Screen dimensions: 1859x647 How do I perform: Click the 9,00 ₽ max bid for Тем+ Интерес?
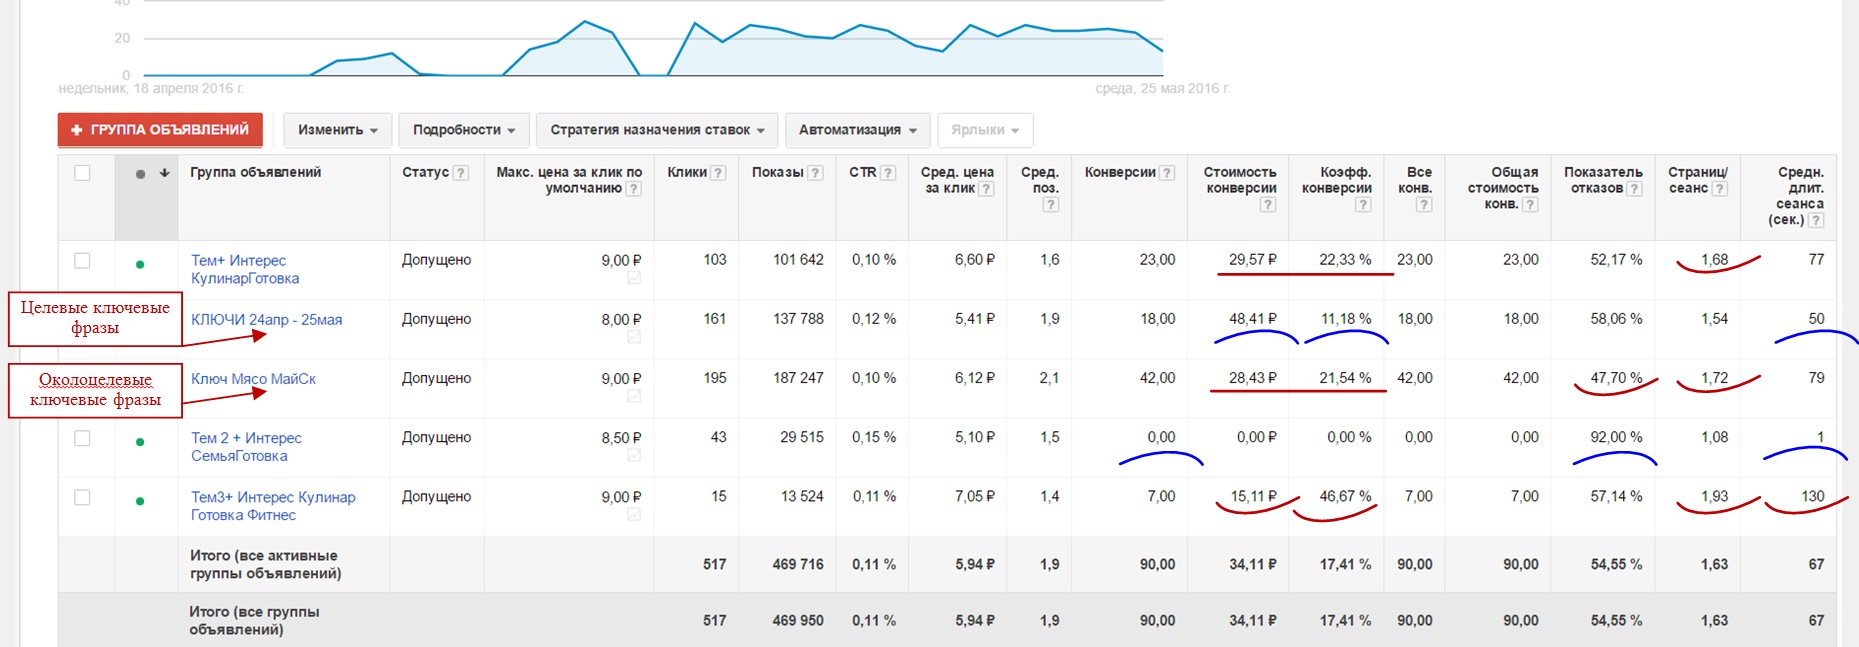pyautogui.click(x=620, y=261)
